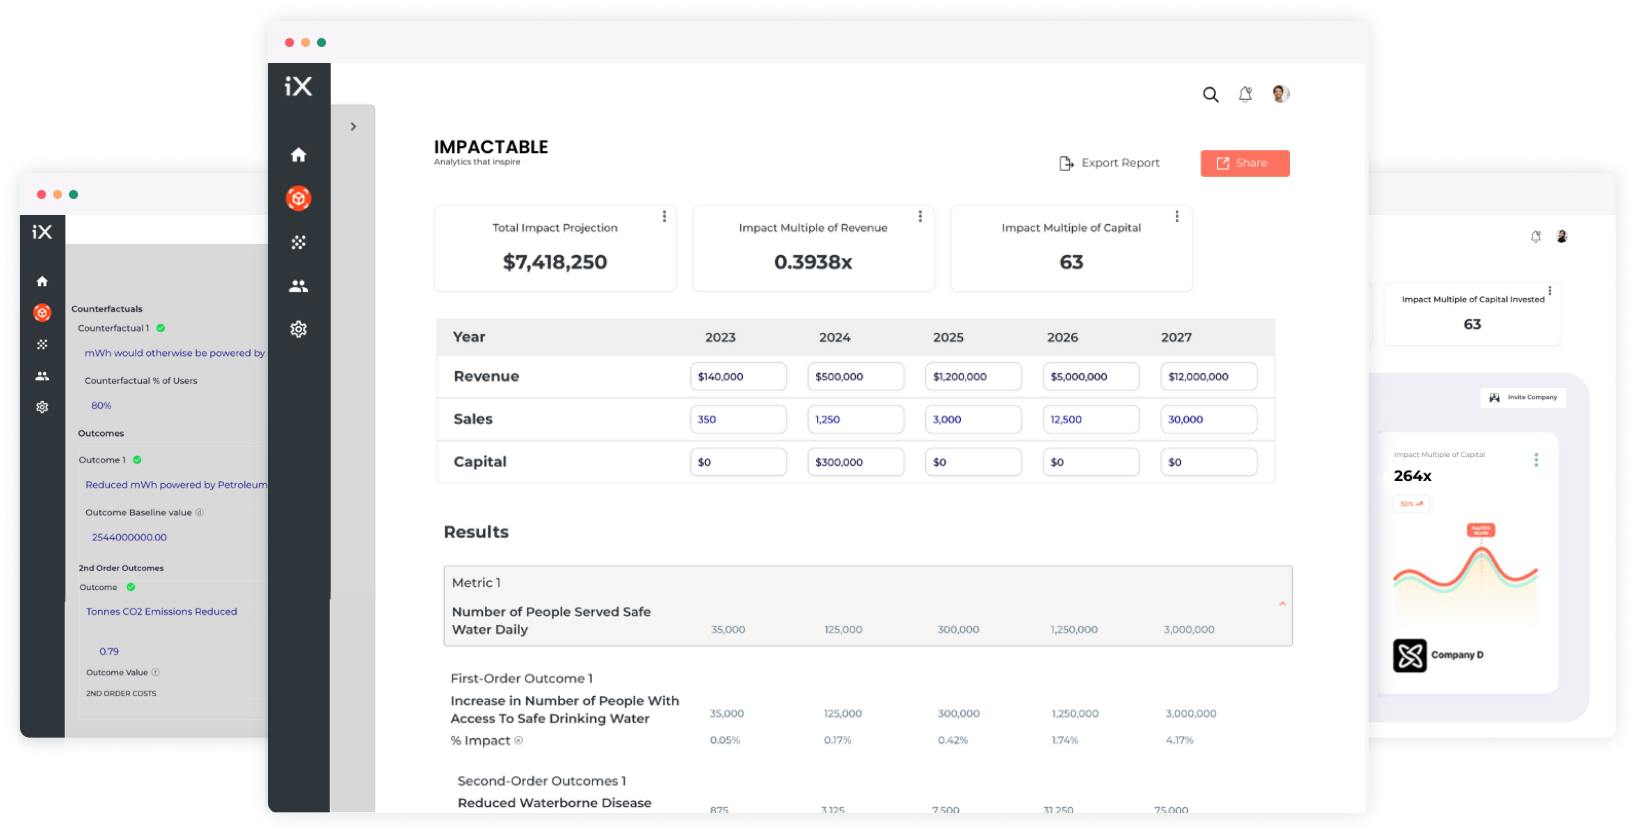Image resolution: width=1636 pixels, height=832 pixels.
Task: Open the Impact Multiple of Revenue card menu
Action: [920, 216]
